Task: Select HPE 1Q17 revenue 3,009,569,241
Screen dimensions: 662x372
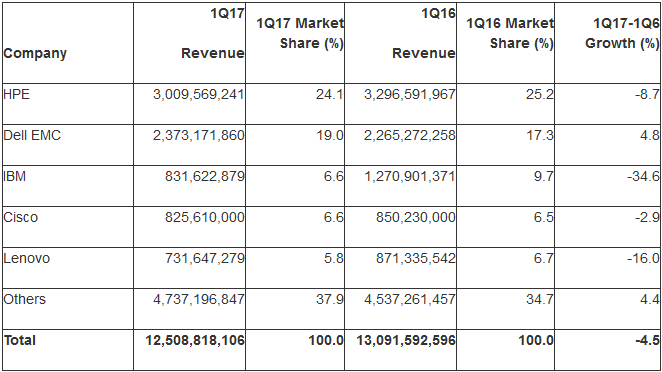Action: 199,94
